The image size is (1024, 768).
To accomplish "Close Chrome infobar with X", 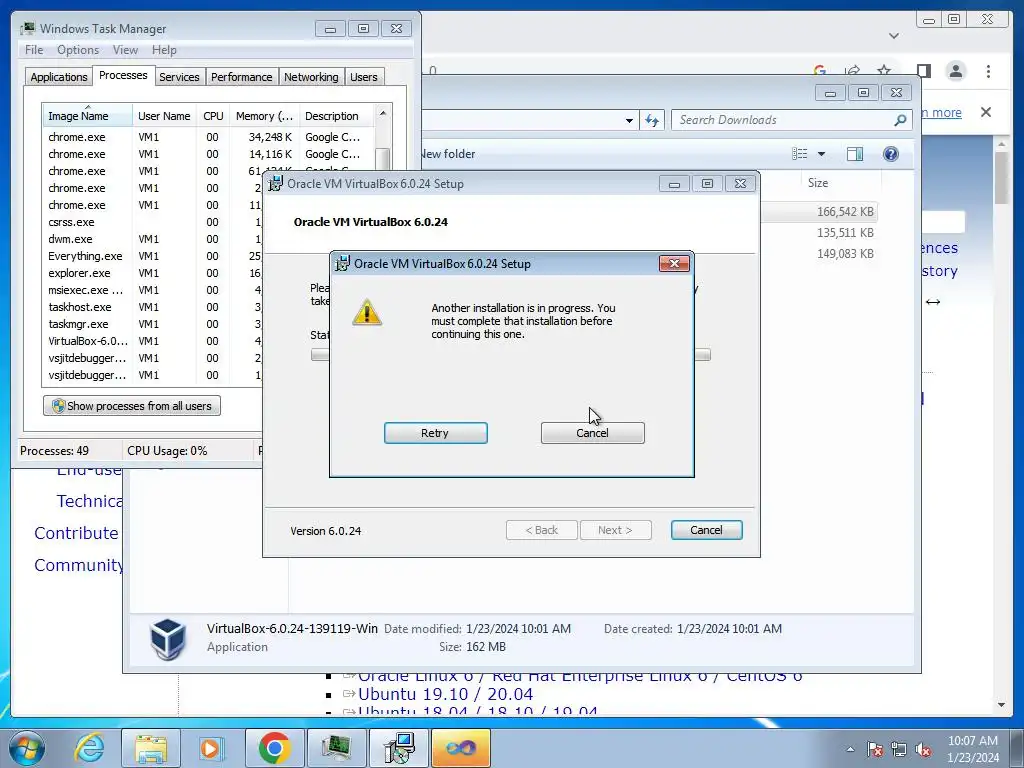I will coord(986,112).
